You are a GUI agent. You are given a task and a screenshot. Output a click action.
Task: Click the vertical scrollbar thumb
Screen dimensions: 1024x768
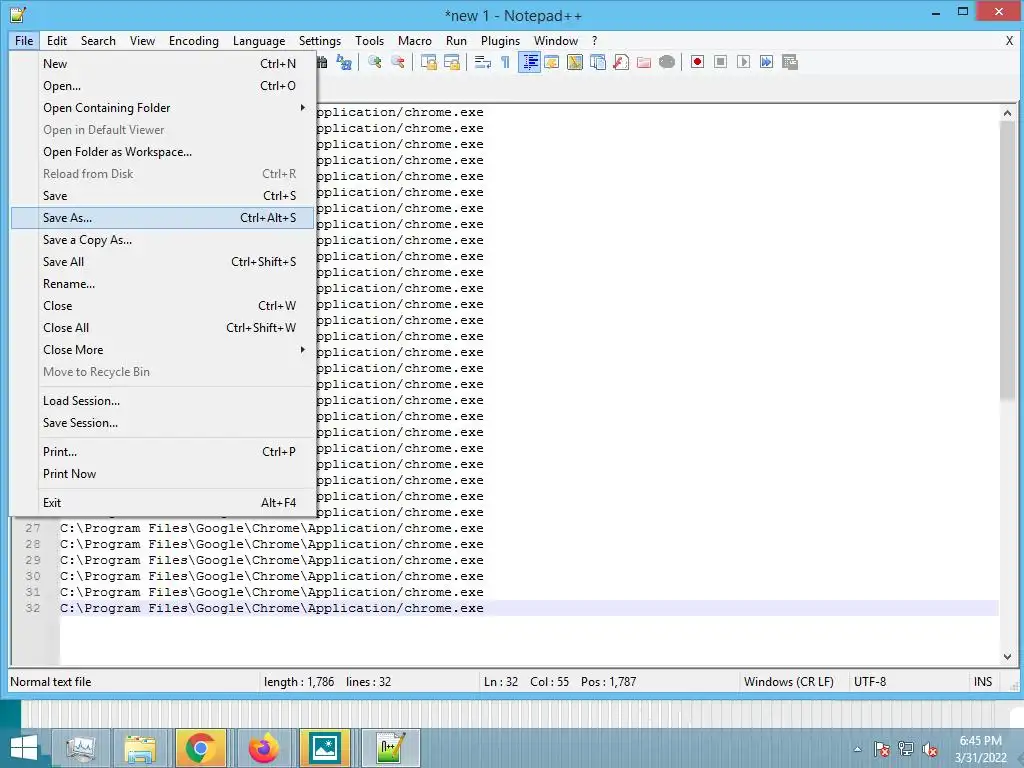pos(1007,260)
